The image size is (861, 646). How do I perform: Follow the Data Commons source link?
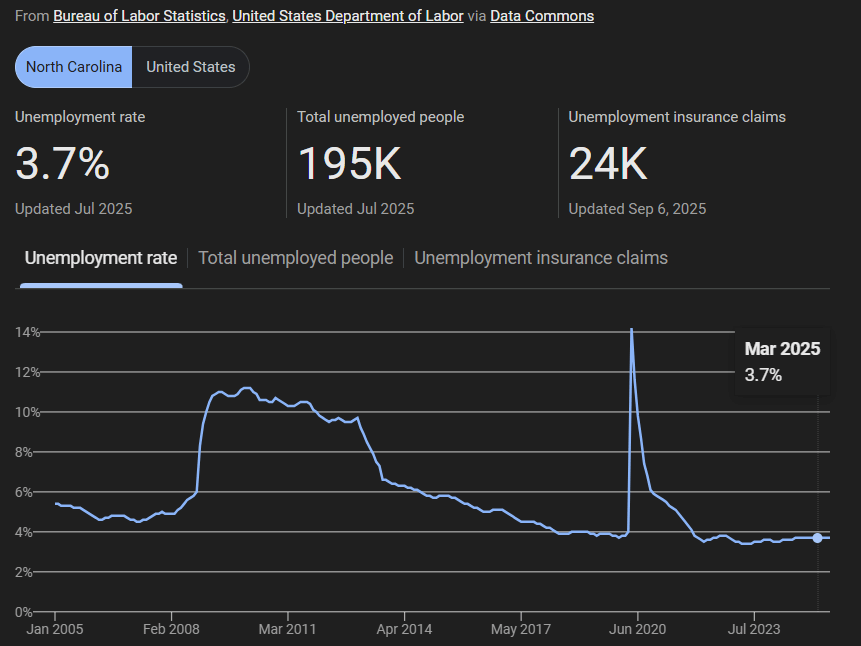pos(541,16)
